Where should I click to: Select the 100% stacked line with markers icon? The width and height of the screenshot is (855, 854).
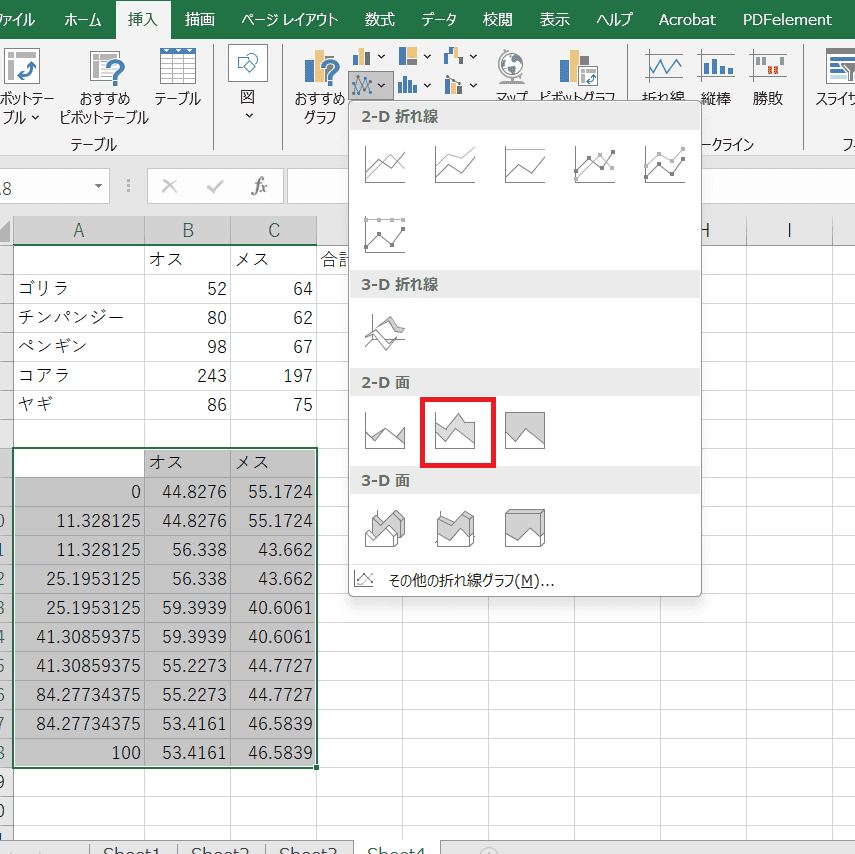click(385, 235)
